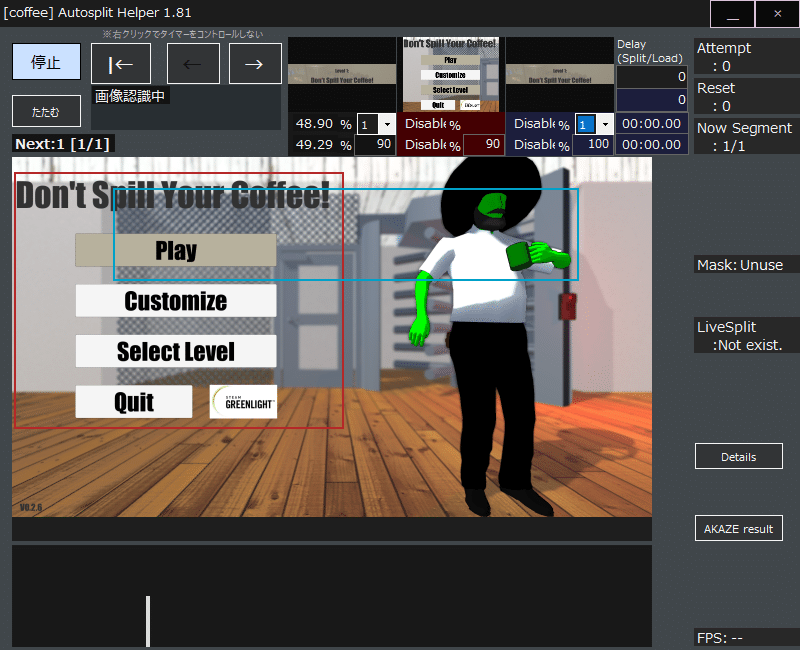This screenshot has height=650, width=800.
Task: Click the Split delay field showing 0
Action: click(x=652, y=77)
